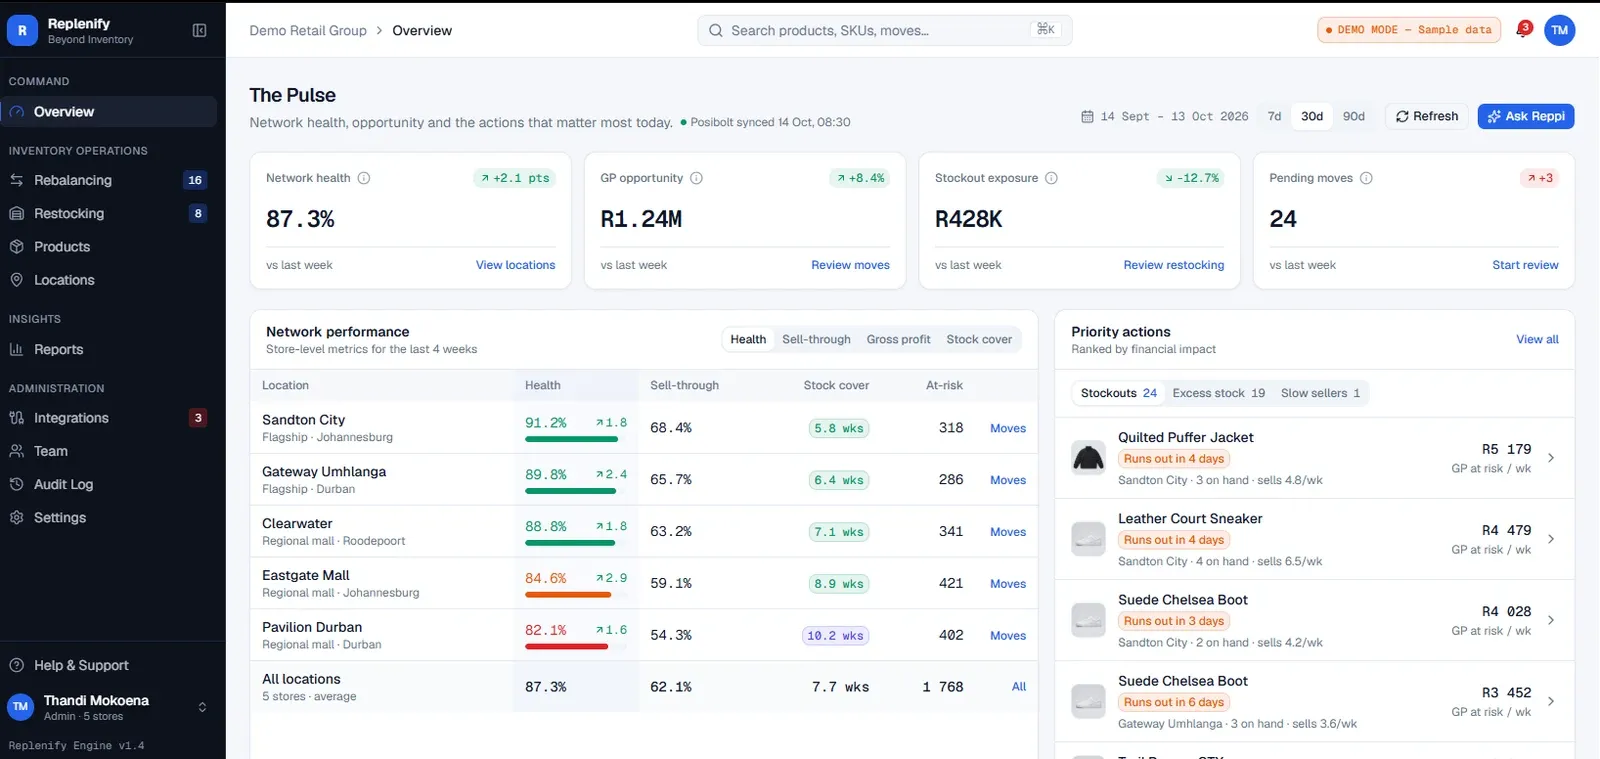Click the Network health info icon
The width and height of the screenshot is (1600, 759).
point(364,178)
